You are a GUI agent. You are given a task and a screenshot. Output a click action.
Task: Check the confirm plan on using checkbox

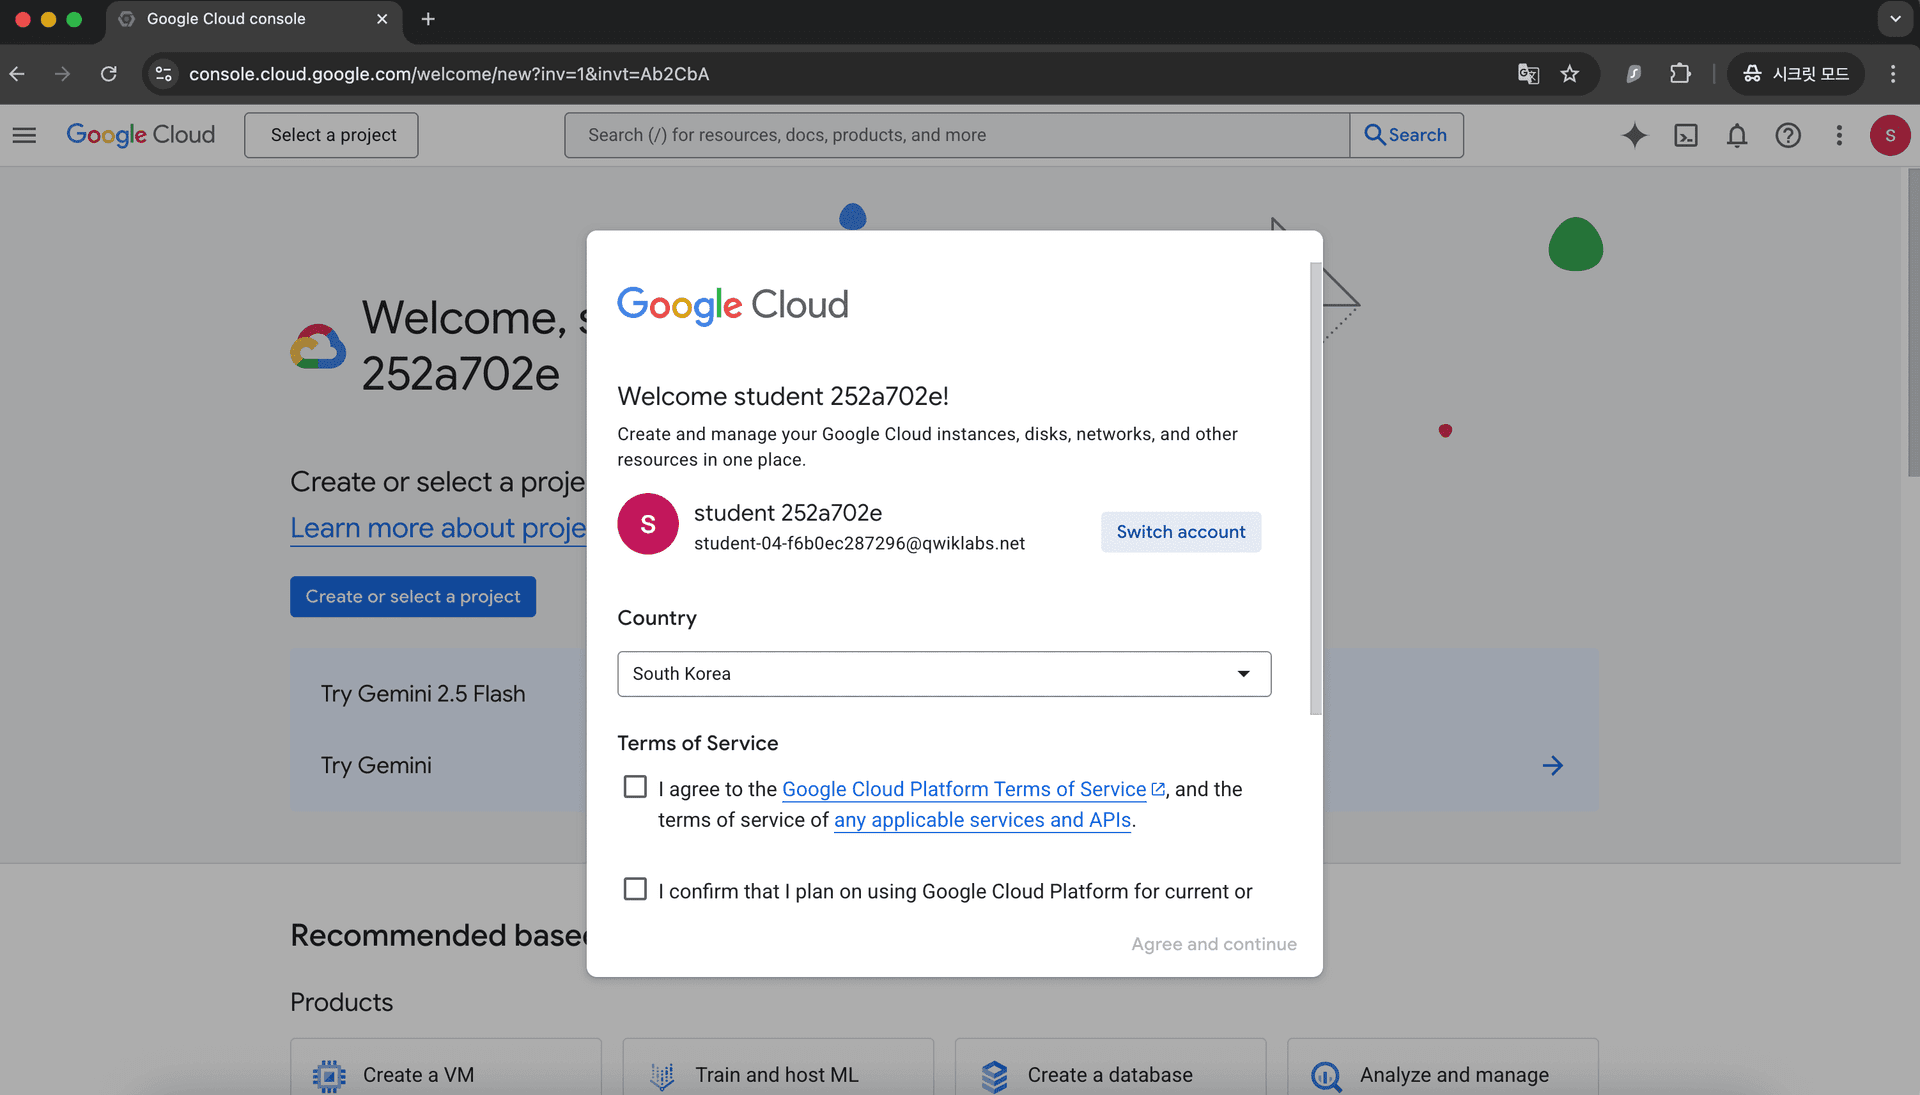tap(635, 889)
